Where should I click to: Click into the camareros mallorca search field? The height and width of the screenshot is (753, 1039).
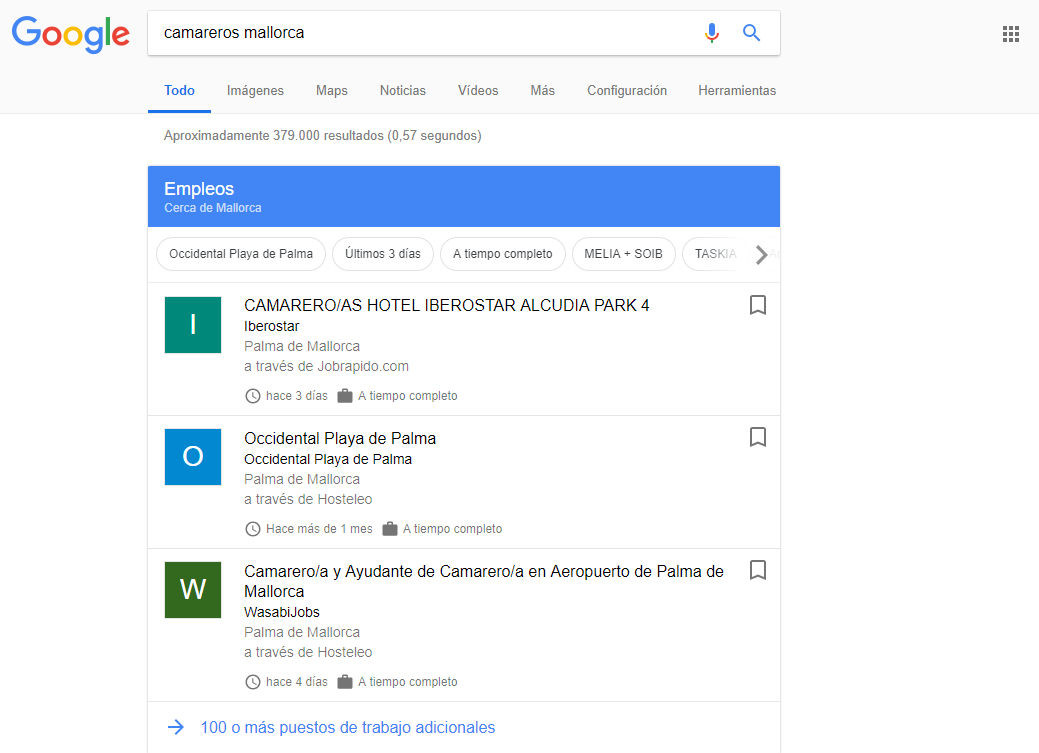pyautogui.click(x=420, y=33)
